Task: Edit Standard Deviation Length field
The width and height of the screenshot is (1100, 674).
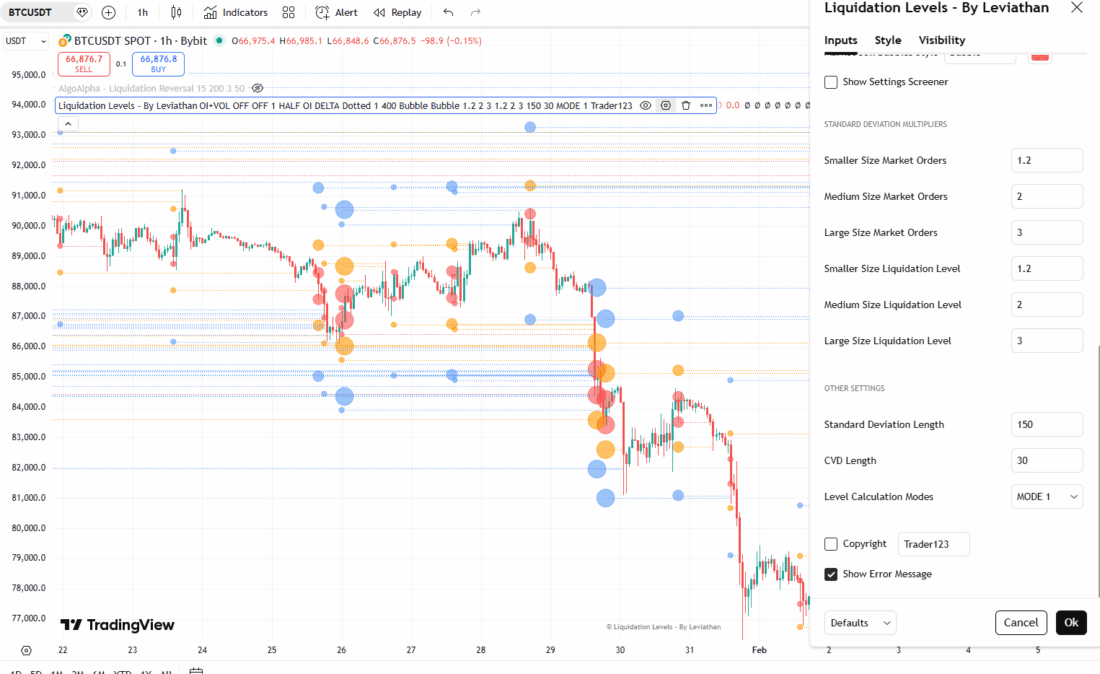Action: pyautogui.click(x=1046, y=424)
